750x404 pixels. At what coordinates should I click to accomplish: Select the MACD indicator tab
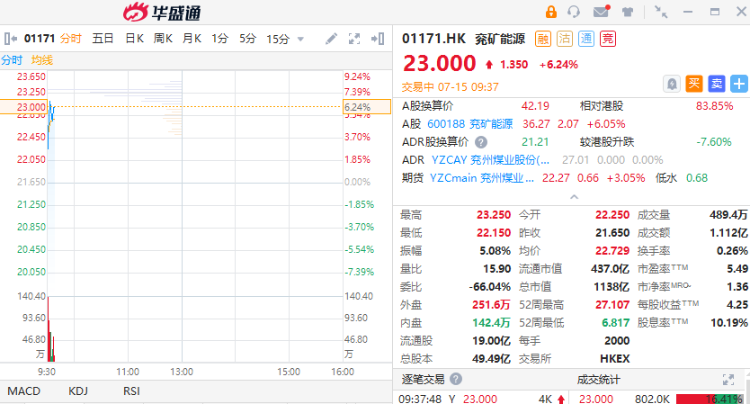[x=24, y=391]
